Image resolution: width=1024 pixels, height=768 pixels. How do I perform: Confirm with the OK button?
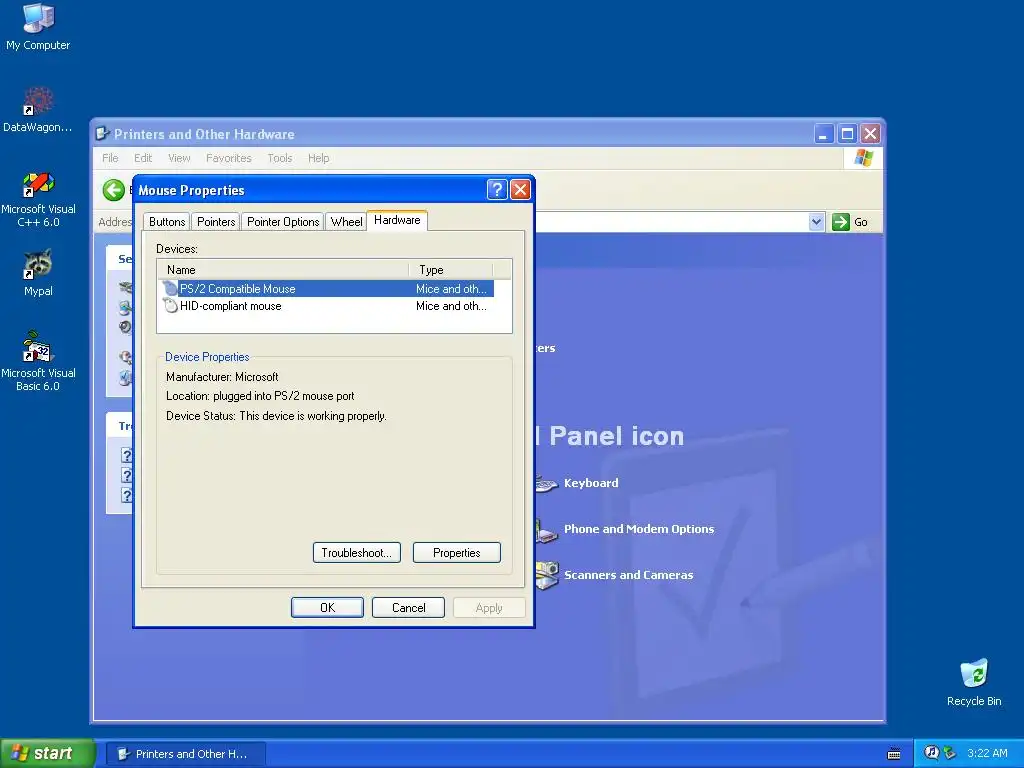coord(327,607)
